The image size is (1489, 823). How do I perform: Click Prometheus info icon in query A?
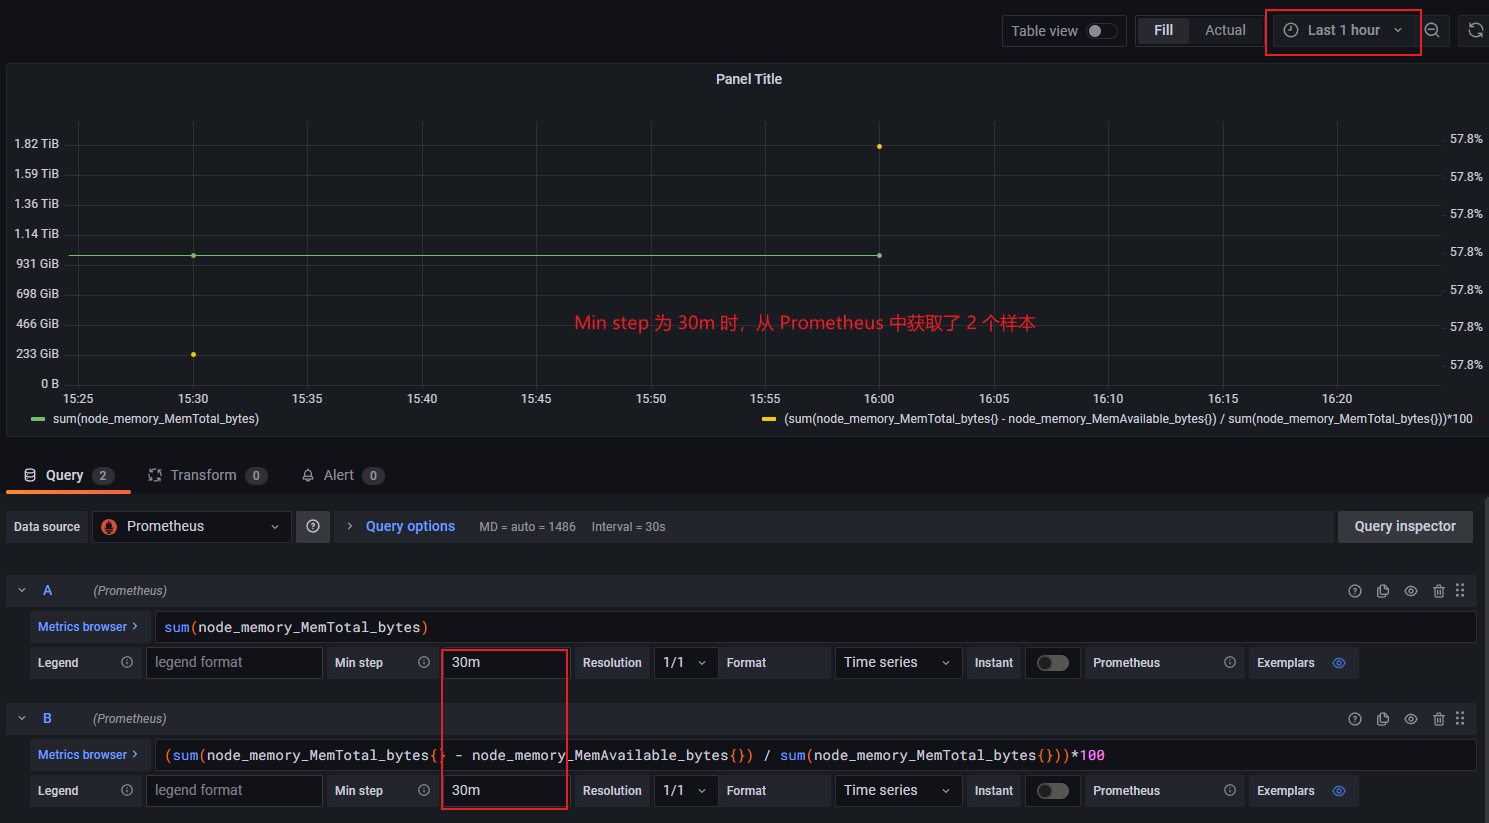coord(1230,662)
